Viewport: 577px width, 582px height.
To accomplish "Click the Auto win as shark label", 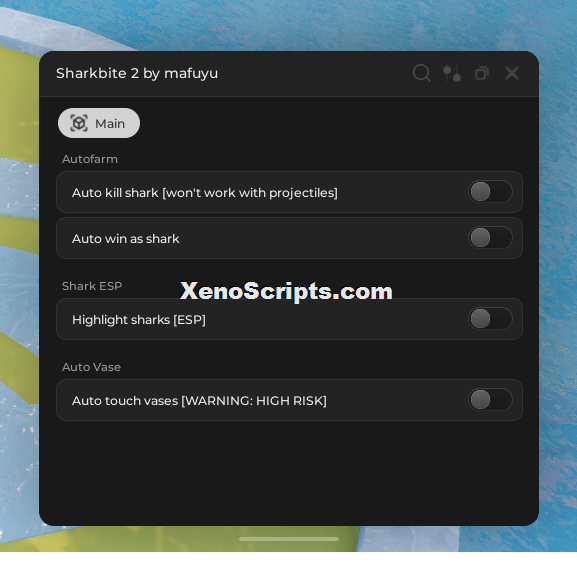I will (125, 239).
